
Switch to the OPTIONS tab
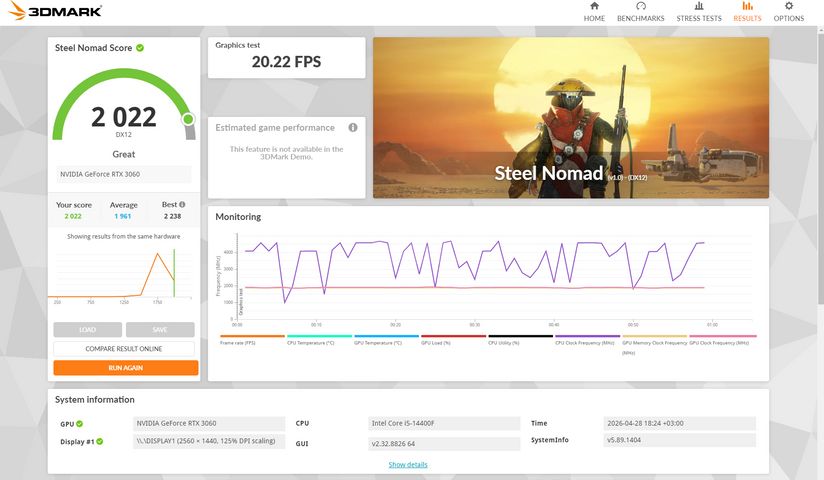(x=789, y=18)
